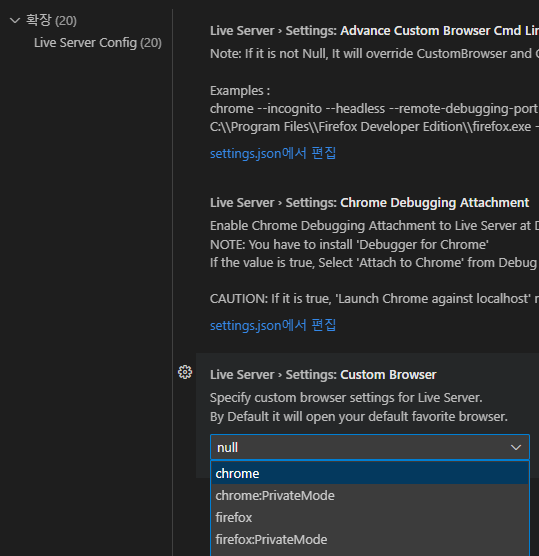The height and width of the screenshot is (556, 539).
Task: Click the 'By Default it will open' description
Action: (359, 416)
